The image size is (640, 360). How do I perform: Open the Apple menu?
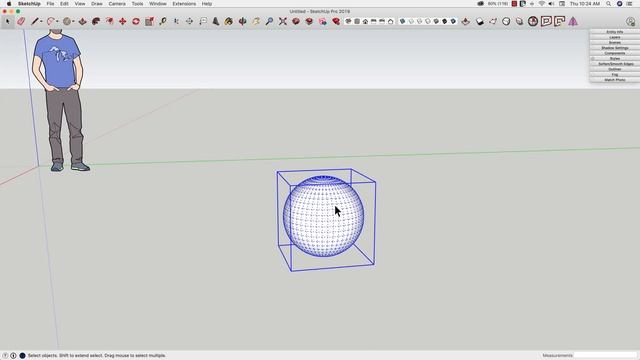[9, 4]
